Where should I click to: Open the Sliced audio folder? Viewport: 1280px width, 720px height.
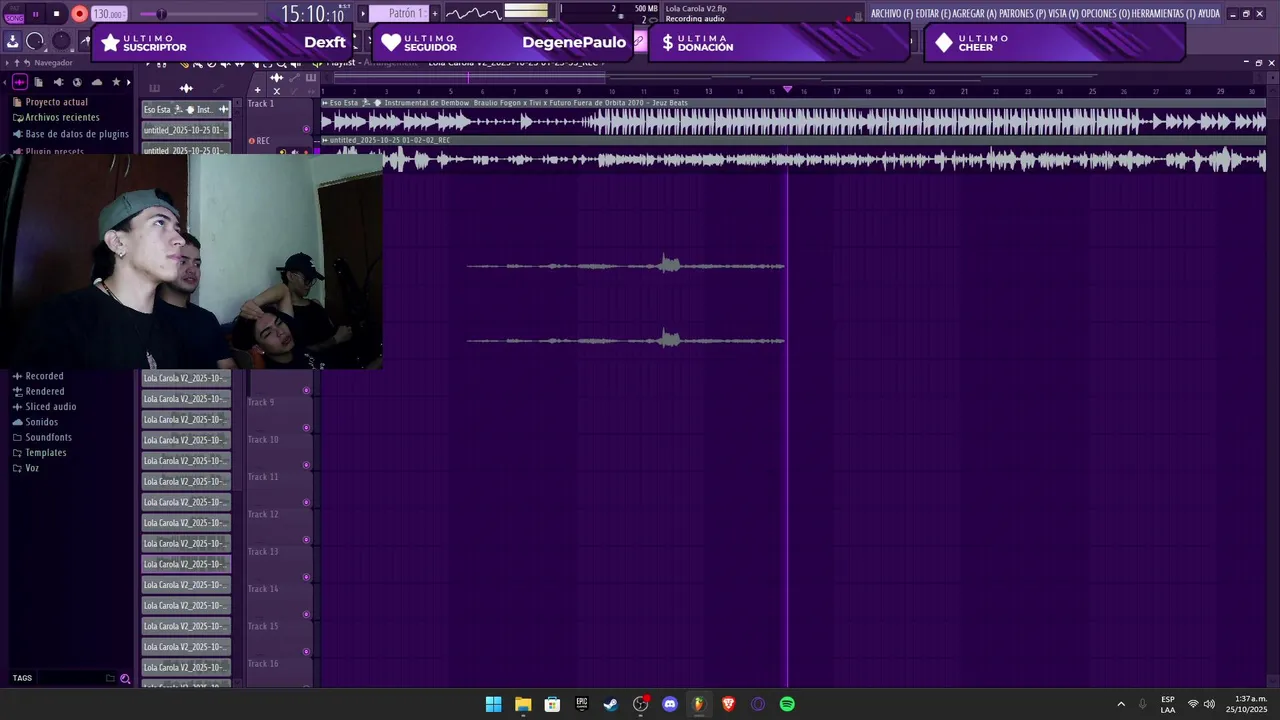pos(44,407)
